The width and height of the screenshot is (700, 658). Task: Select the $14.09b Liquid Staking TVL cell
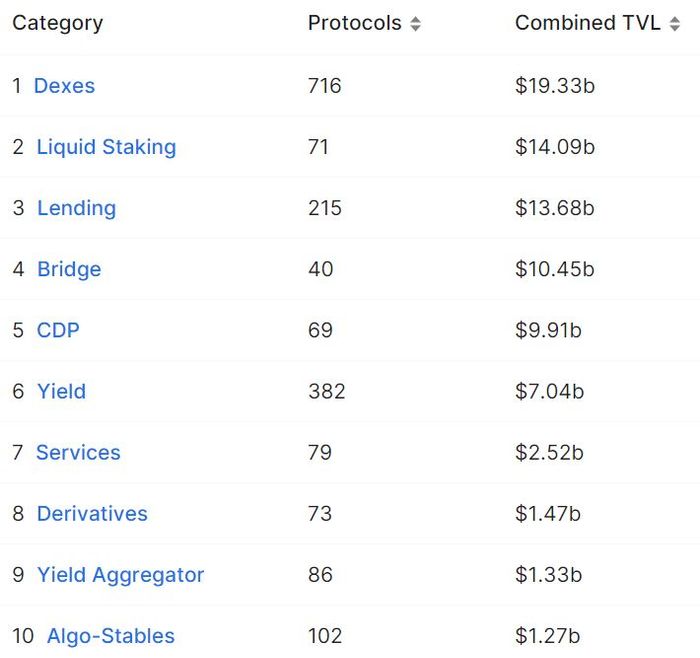[555, 147]
